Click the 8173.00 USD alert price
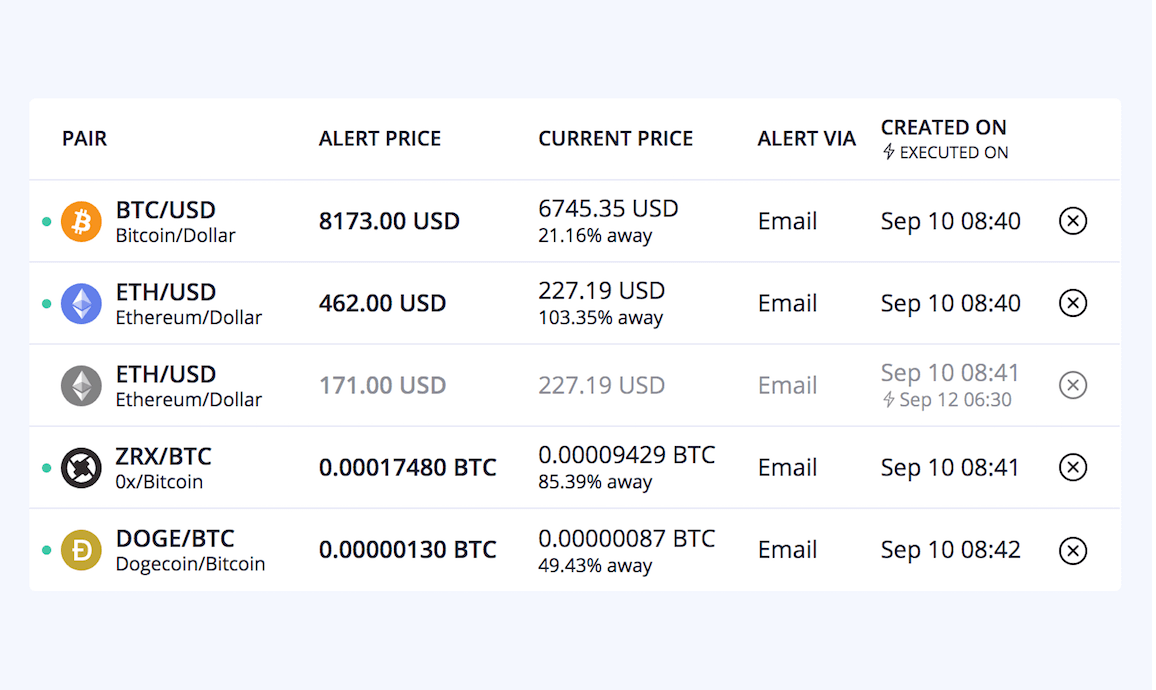Screen dimensions: 1156x690 [x=389, y=221]
